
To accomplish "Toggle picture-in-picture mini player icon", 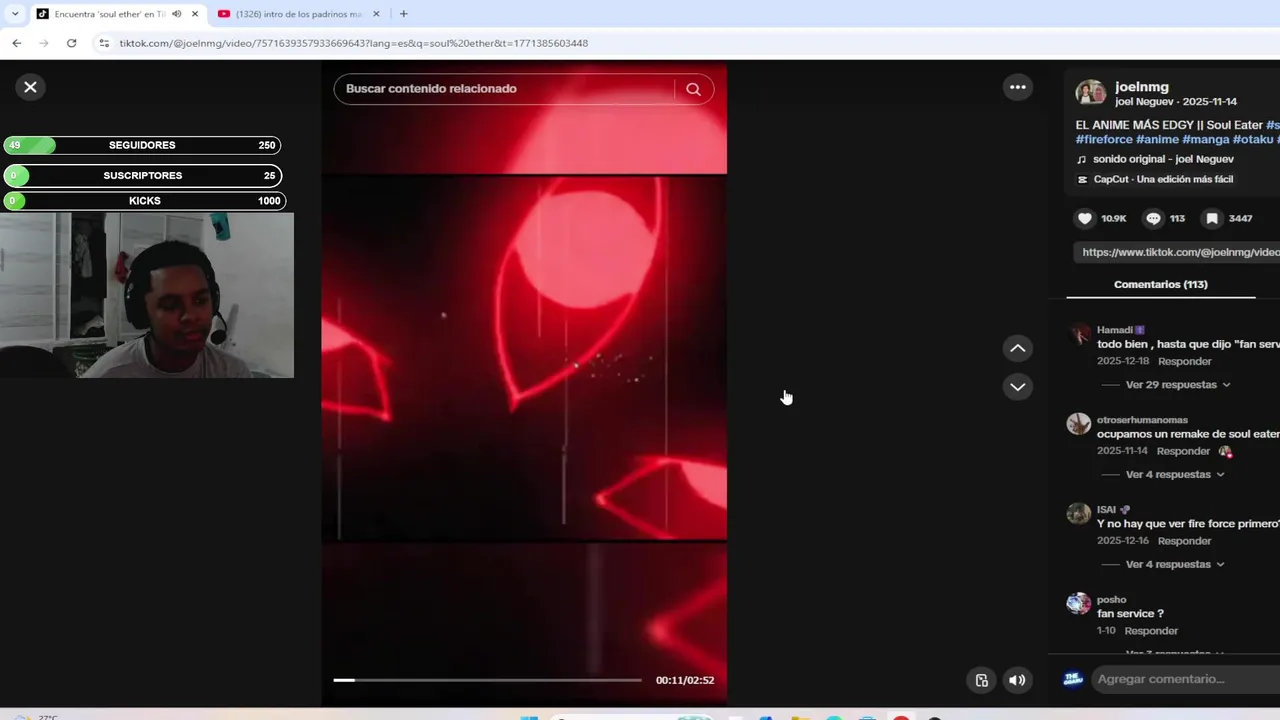I will (x=981, y=680).
